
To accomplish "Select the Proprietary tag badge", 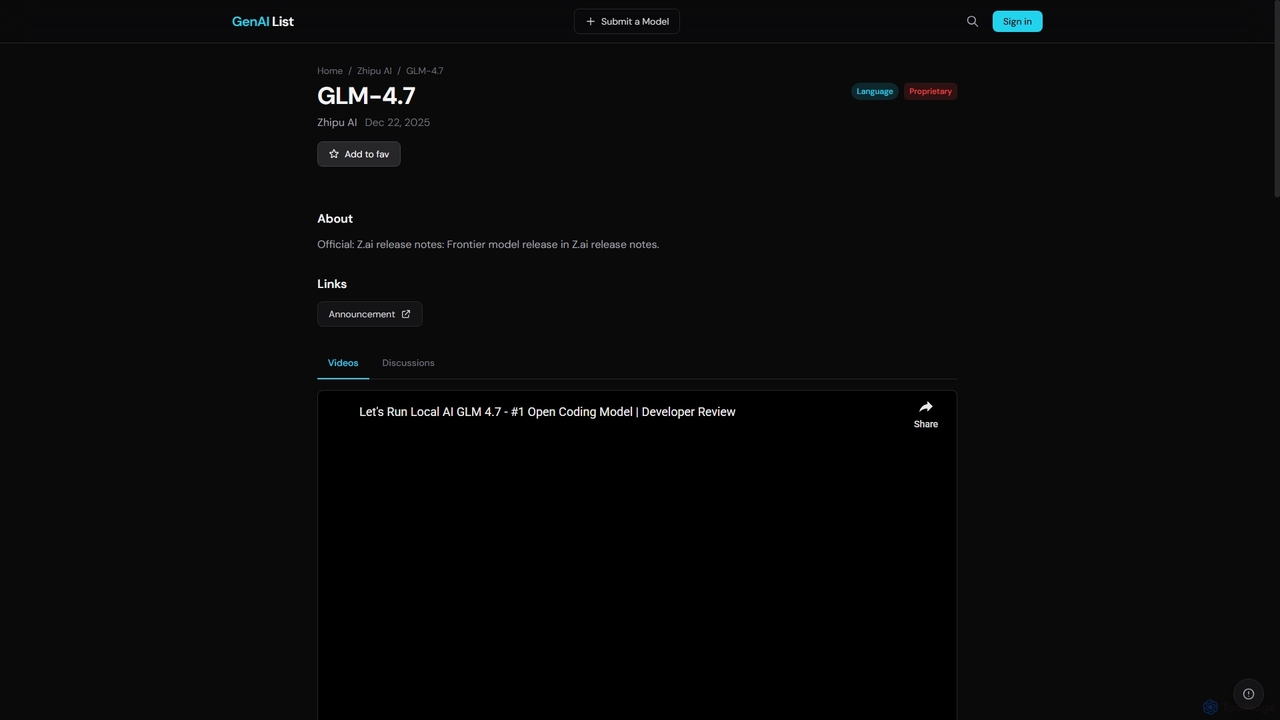I will tap(930, 91).
